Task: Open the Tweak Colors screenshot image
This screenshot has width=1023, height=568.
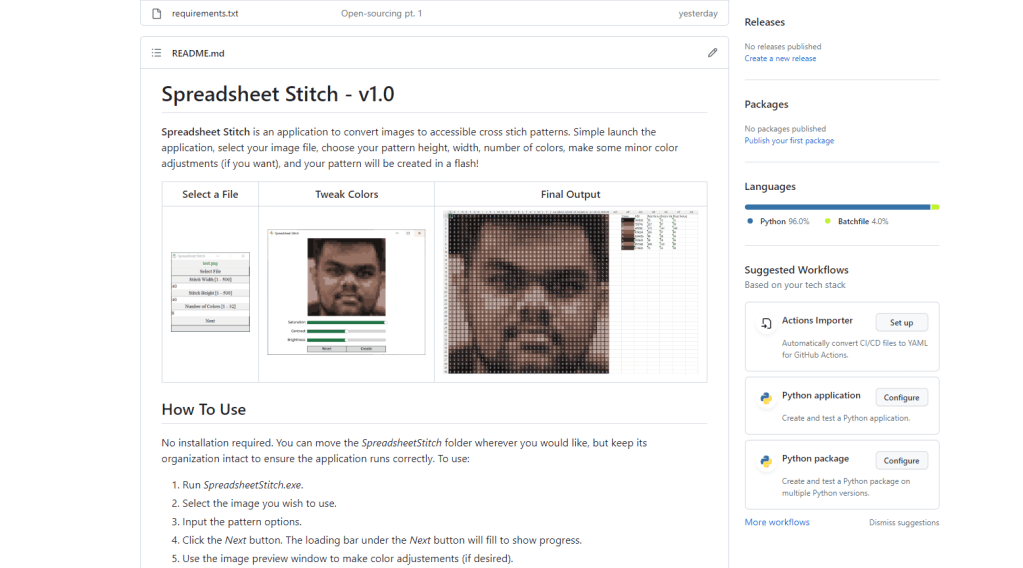Action: [346, 292]
